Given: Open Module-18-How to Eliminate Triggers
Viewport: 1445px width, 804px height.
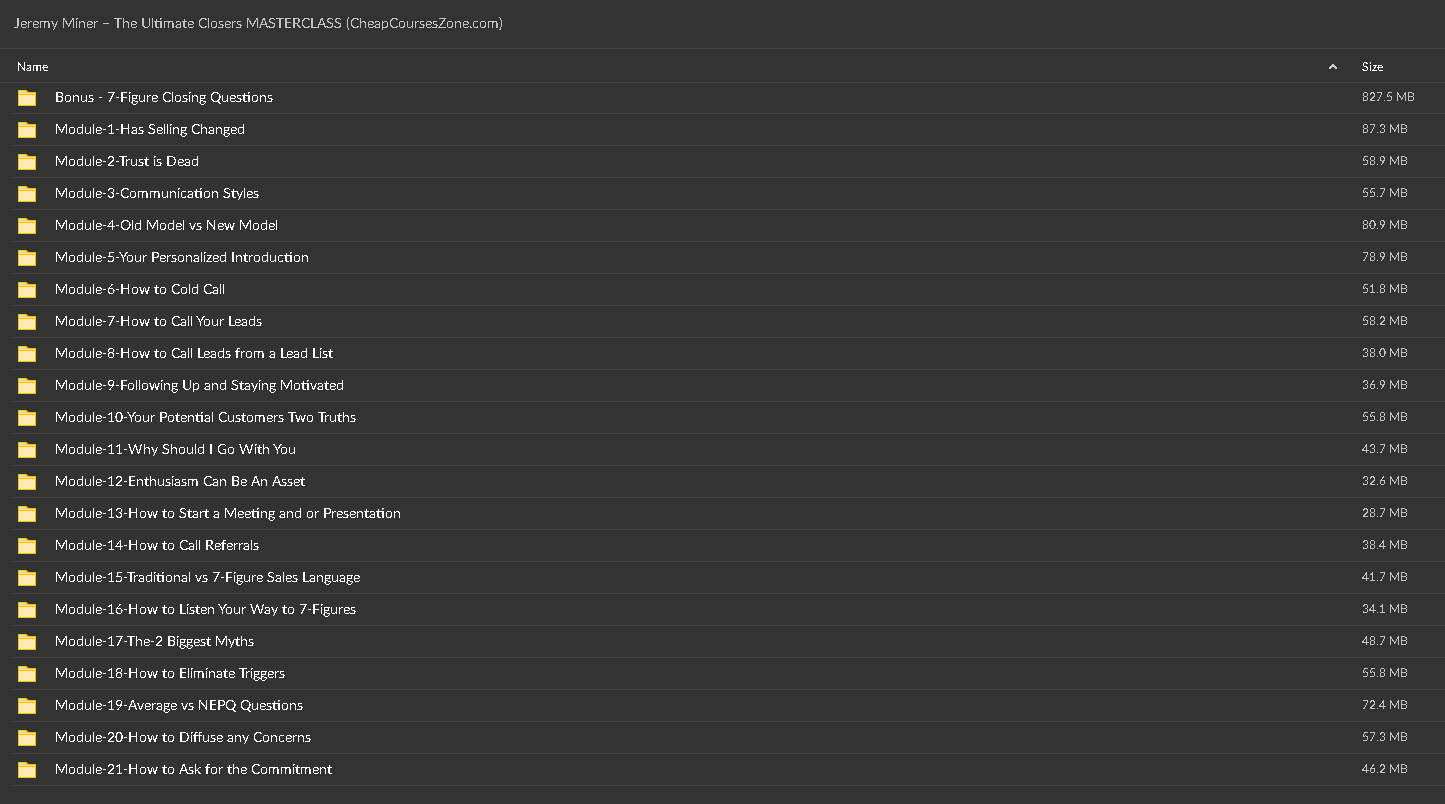Looking at the screenshot, I should coord(170,673).
